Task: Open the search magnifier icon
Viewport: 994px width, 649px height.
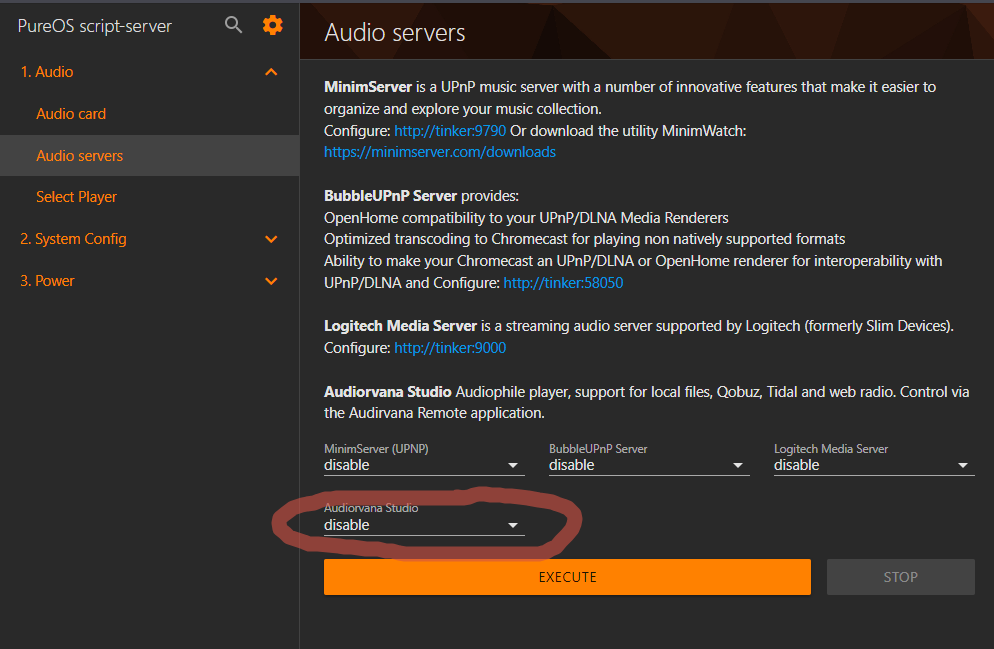Action: coord(233,25)
